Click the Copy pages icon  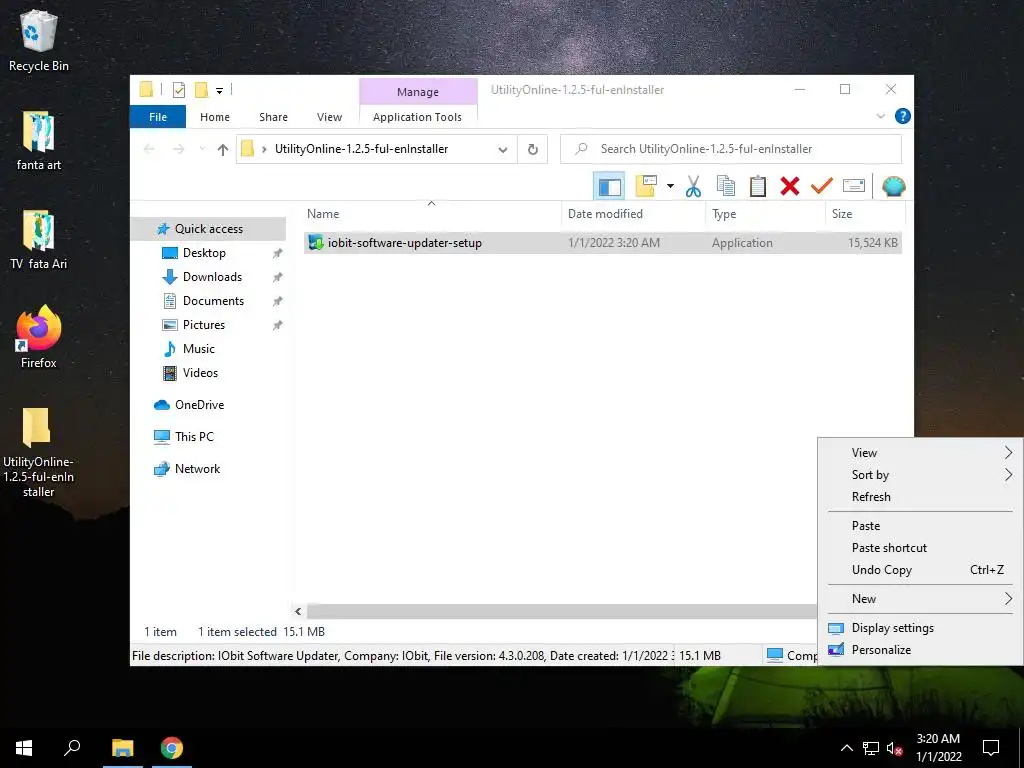[726, 186]
